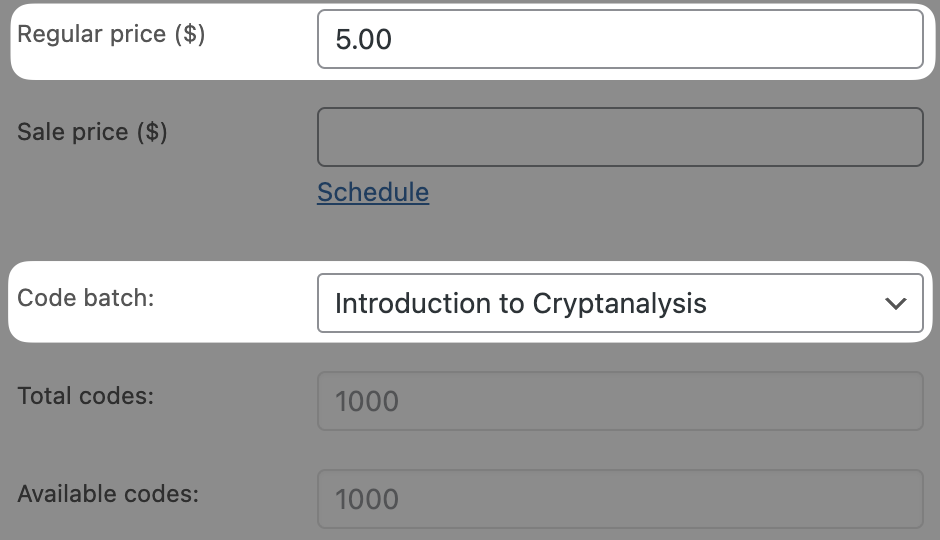Screen dimensions: 940x540
Task: Open the Schedule sale link
Action: pos(373,192)
